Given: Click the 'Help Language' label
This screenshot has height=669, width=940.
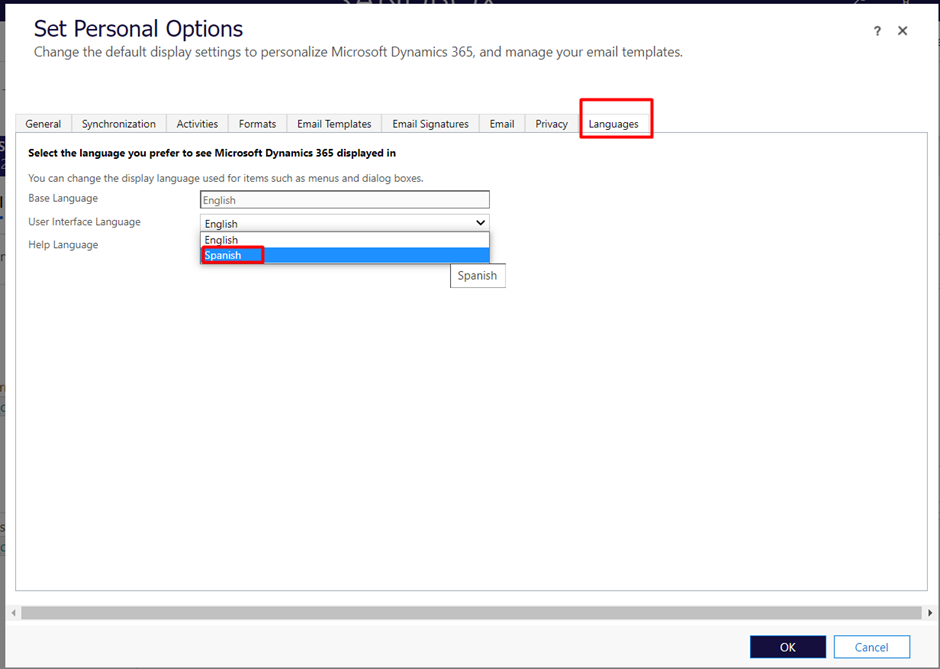Looking at the screenshot, I should click(63, 245).
